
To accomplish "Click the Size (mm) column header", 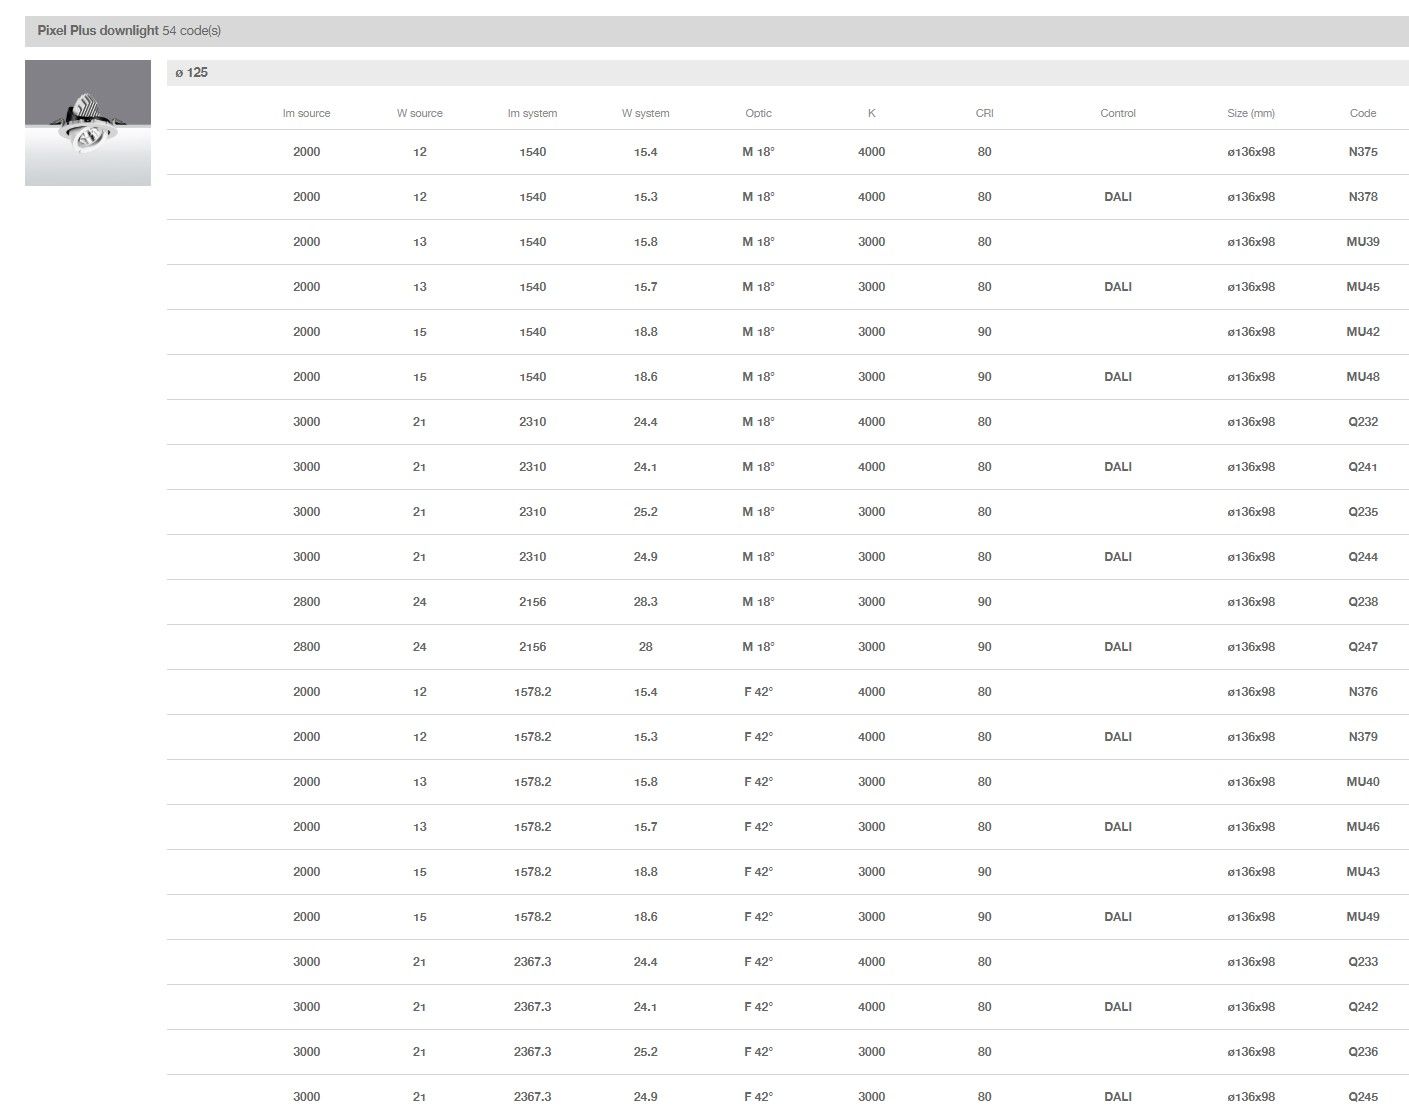I will [1250, 114].
